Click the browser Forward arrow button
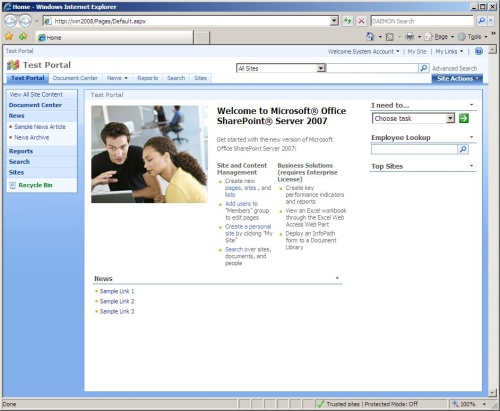The image size is (500, 411). point(25,21)
